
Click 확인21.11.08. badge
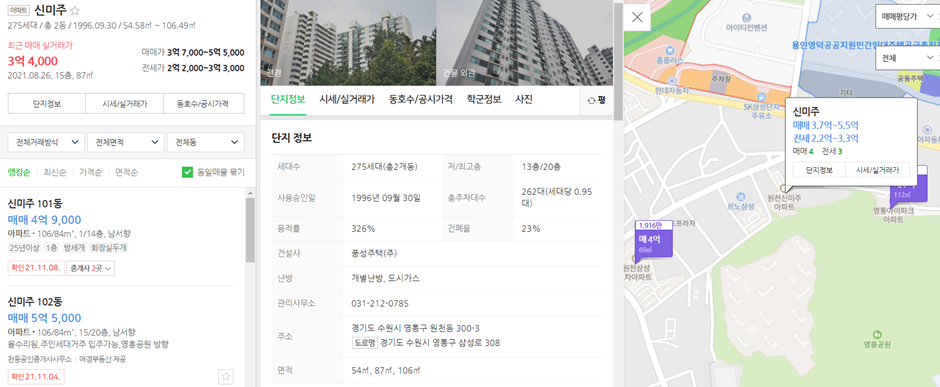tap(36, 268)
